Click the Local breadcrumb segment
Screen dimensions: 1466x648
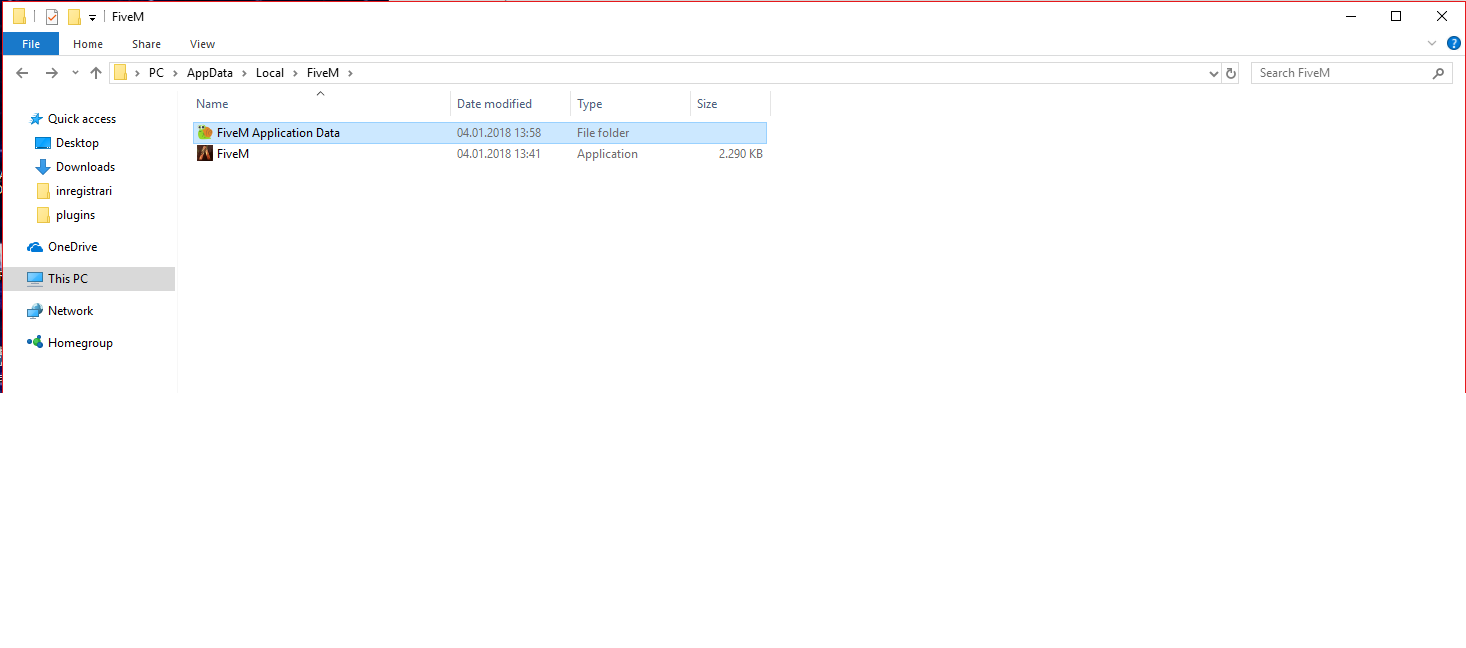[270, 73]
